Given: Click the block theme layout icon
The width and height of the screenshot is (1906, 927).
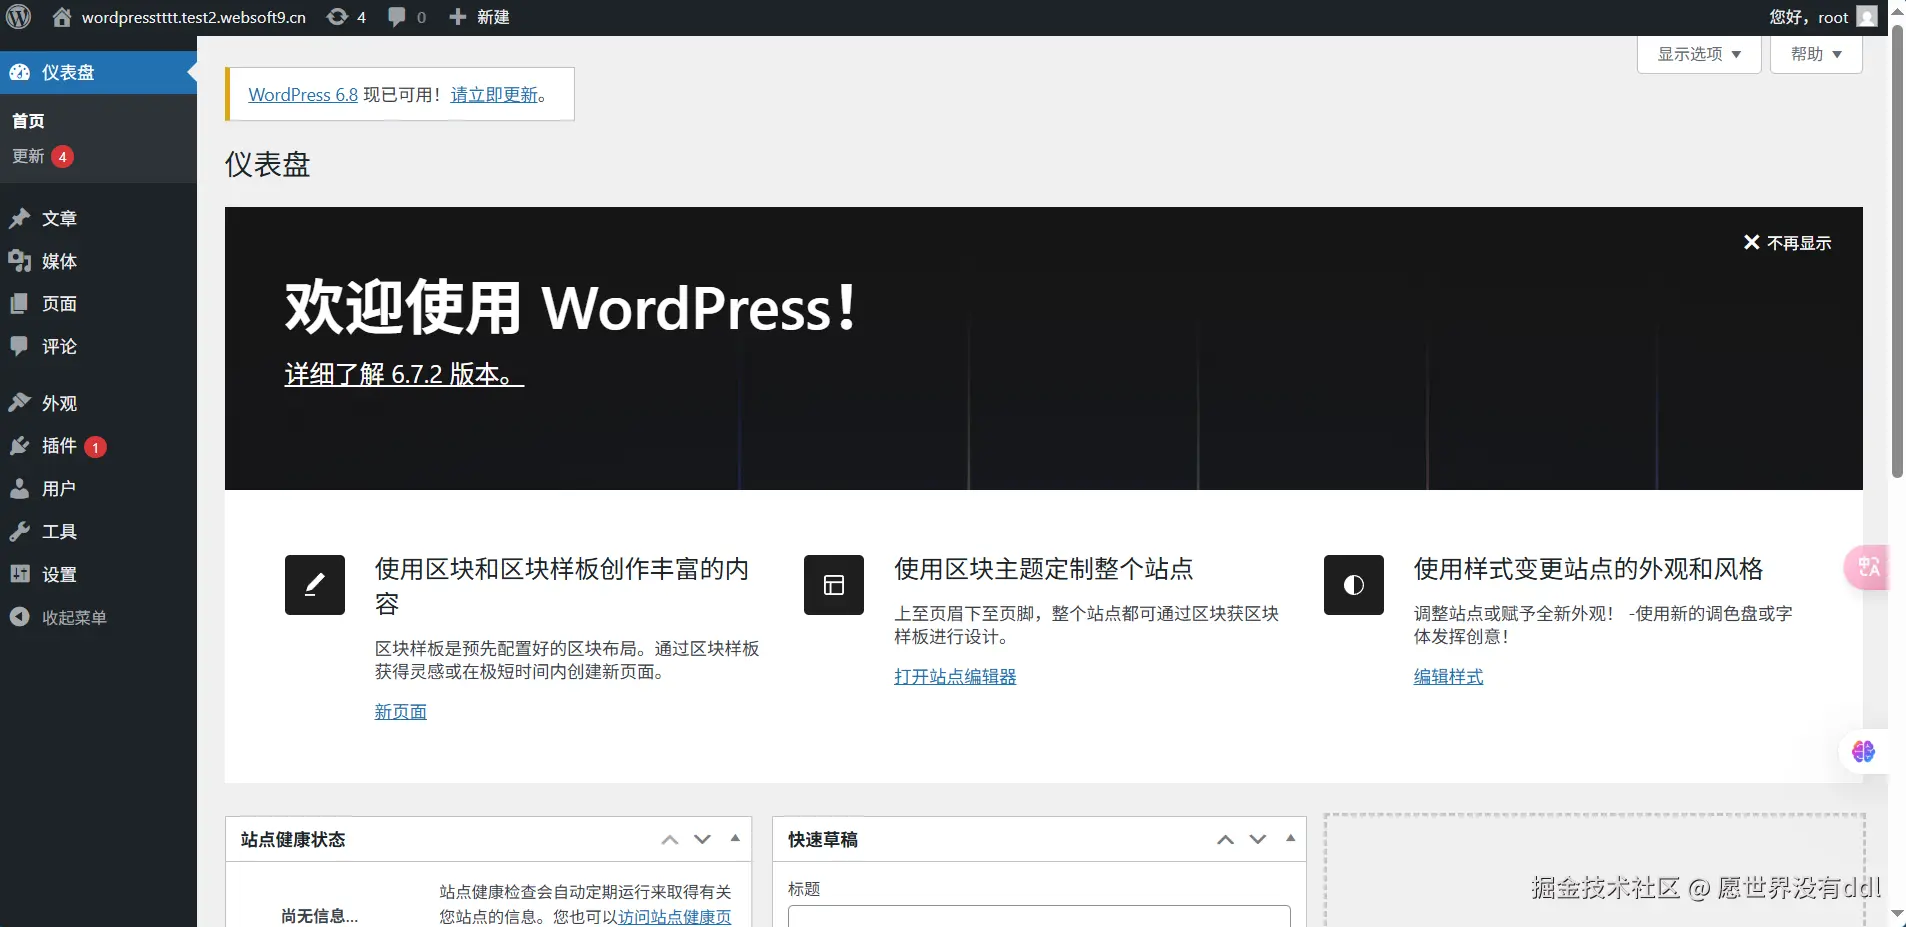Looking at the screenshot, I should pos(834,585).
